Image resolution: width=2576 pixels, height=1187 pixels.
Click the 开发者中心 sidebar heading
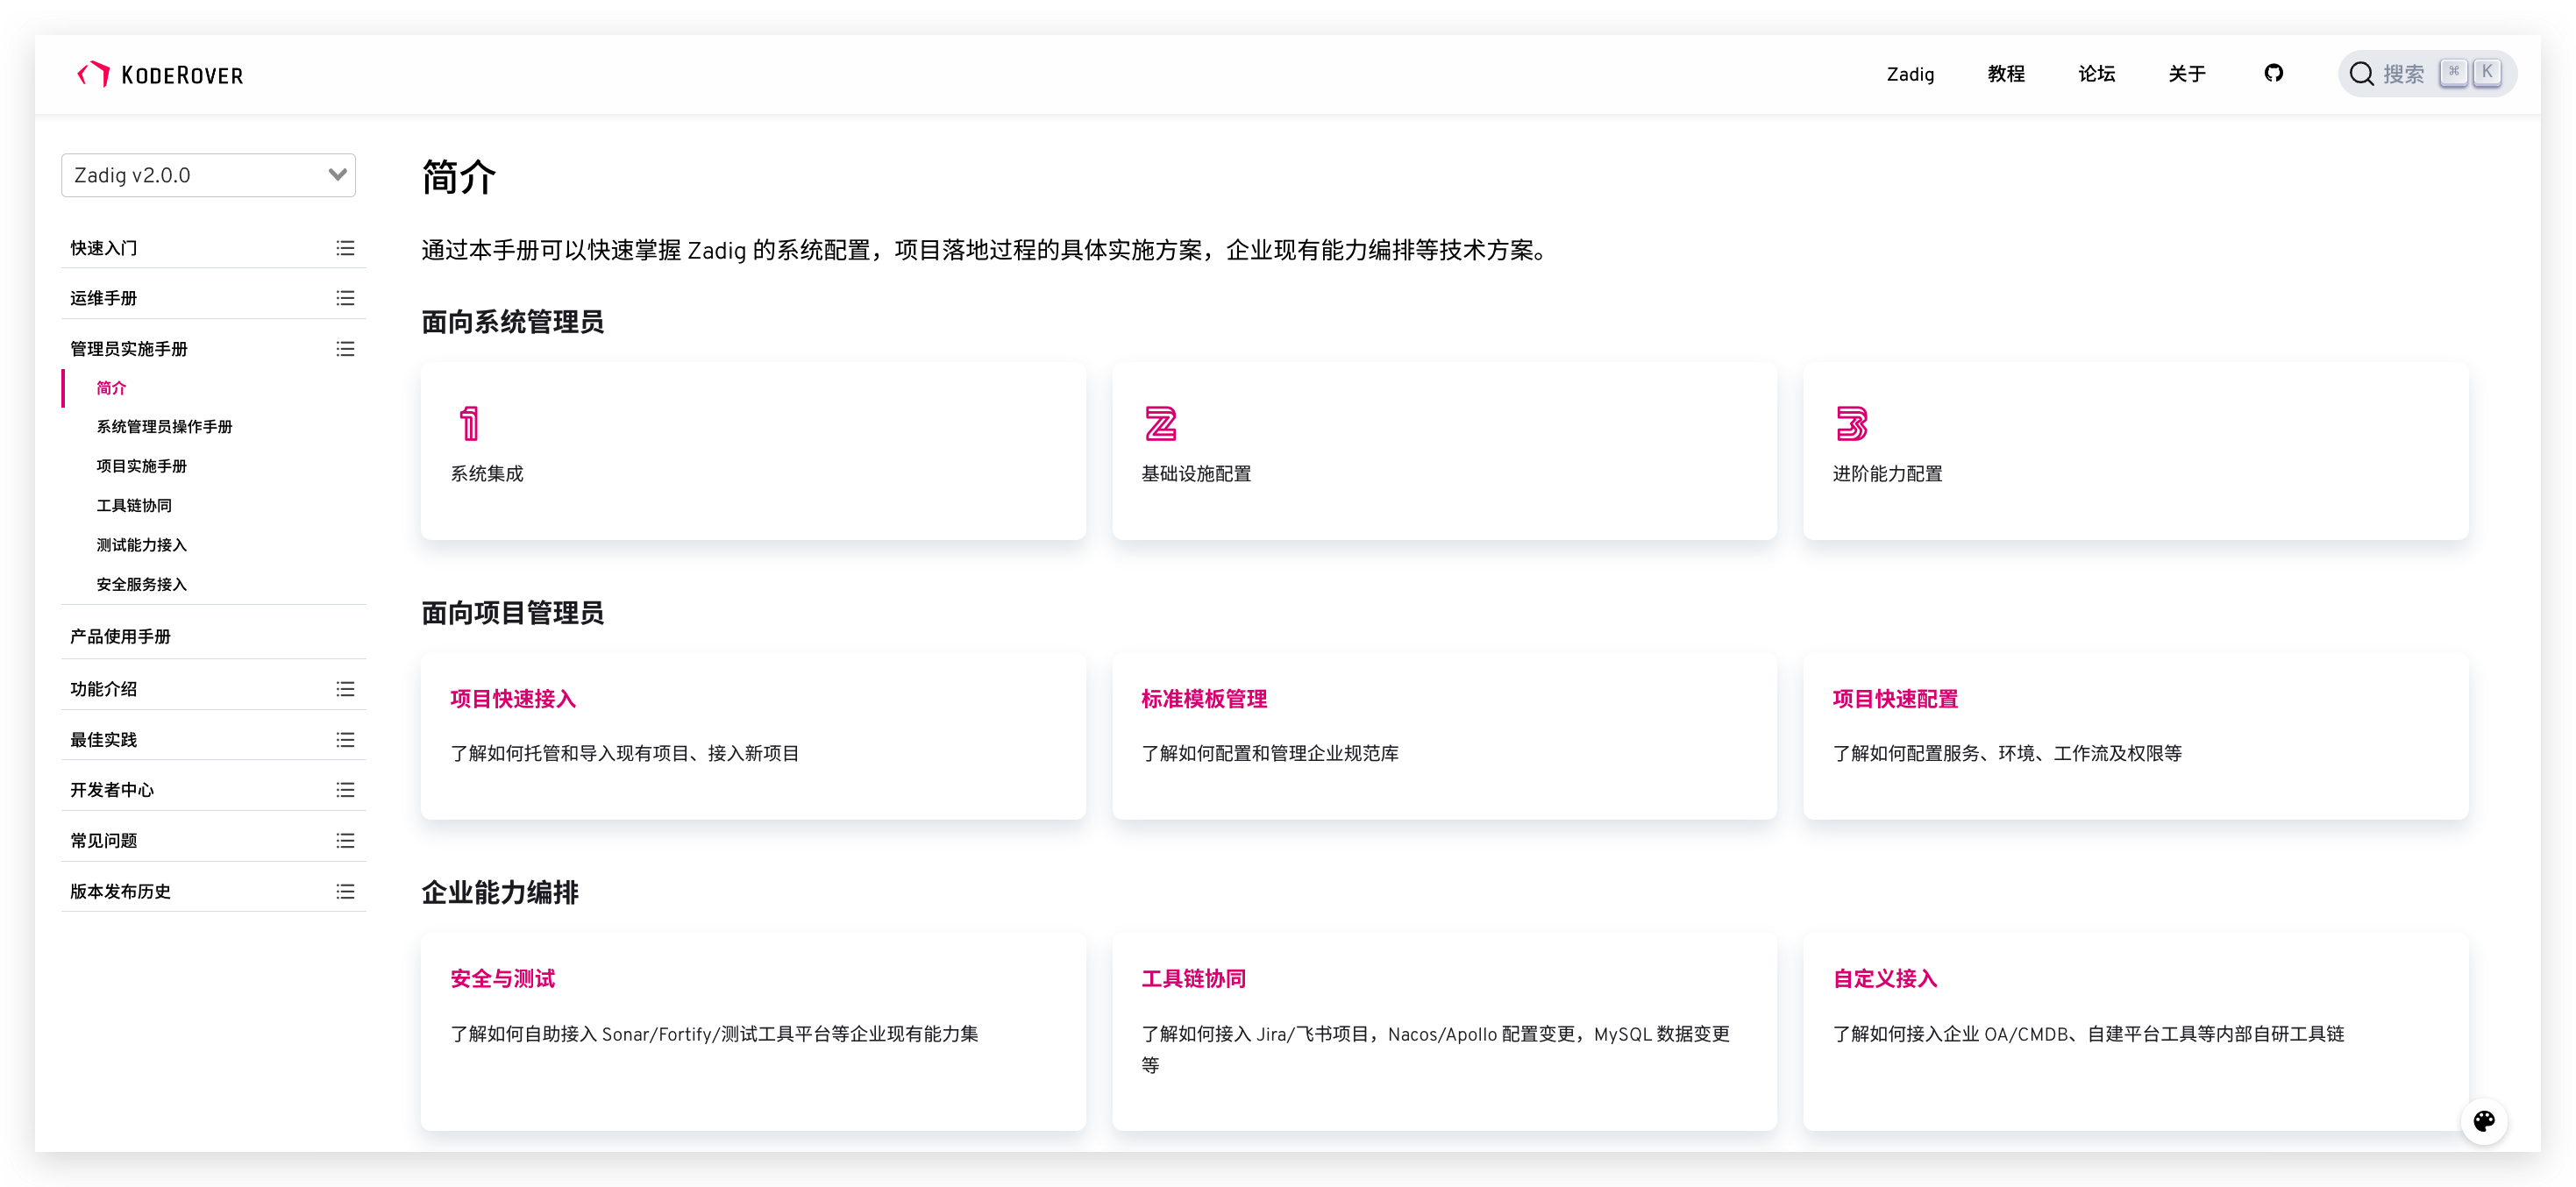[x=111, y=790]
